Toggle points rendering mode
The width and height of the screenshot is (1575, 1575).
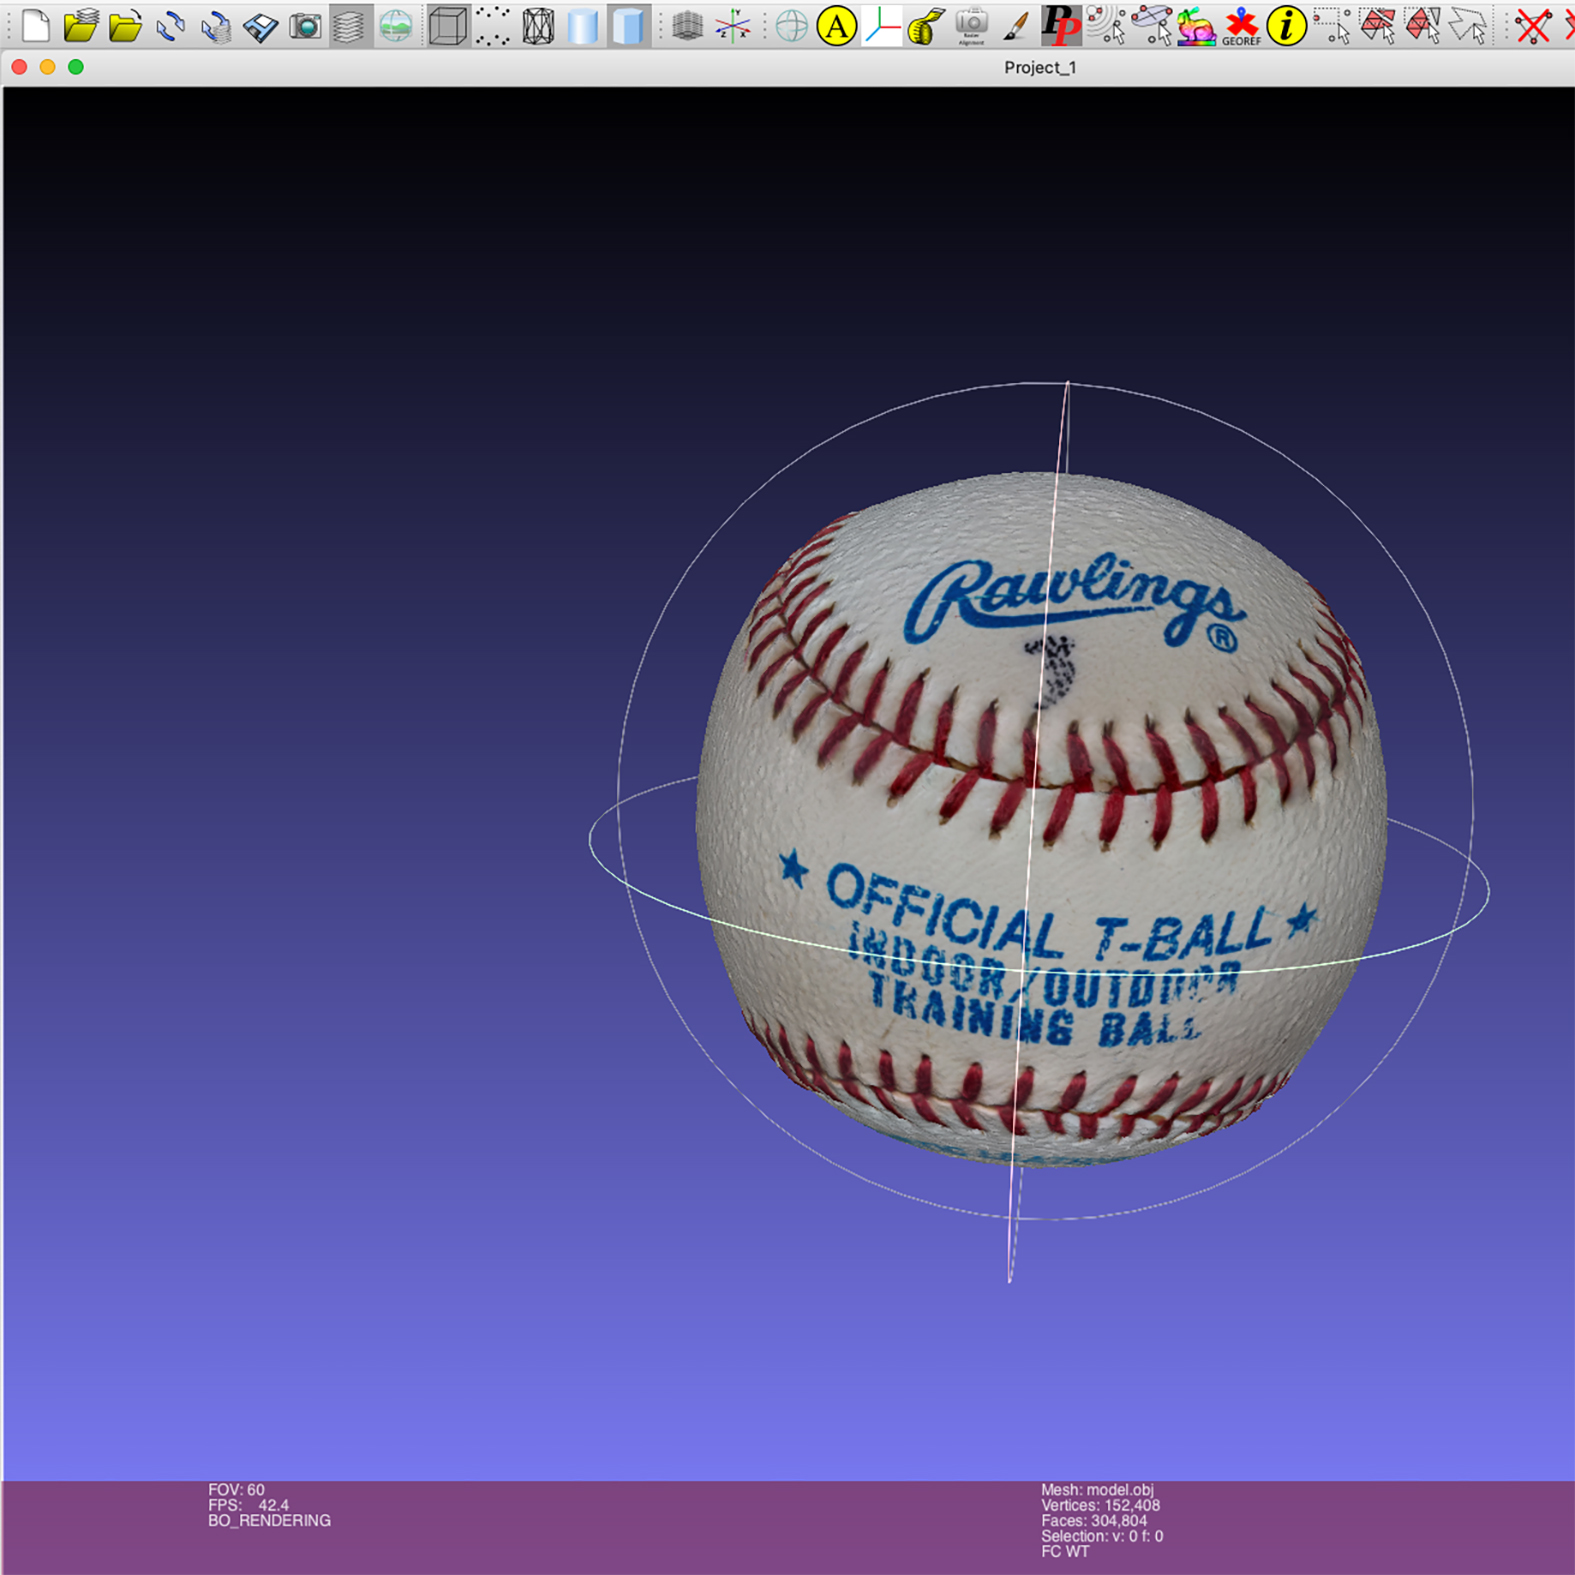click(492, 26)
